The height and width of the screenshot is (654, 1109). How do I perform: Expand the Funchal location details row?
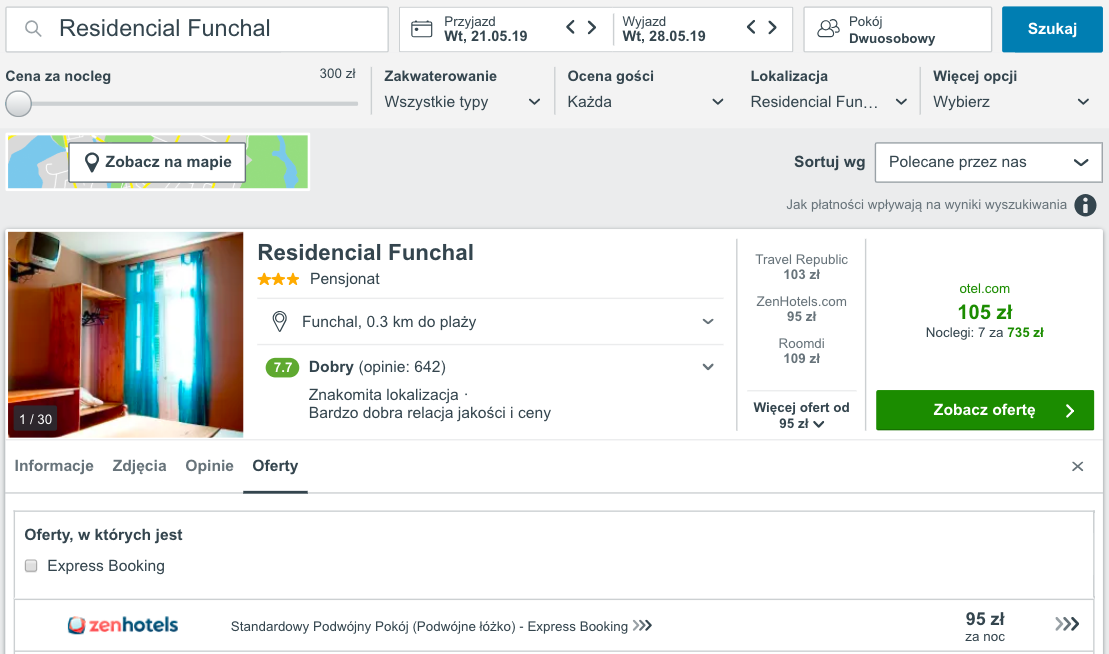coord(490,322)
